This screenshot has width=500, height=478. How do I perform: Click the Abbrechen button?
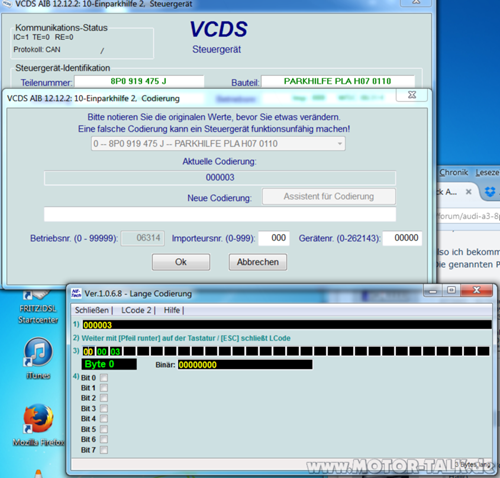coord(258,262)
